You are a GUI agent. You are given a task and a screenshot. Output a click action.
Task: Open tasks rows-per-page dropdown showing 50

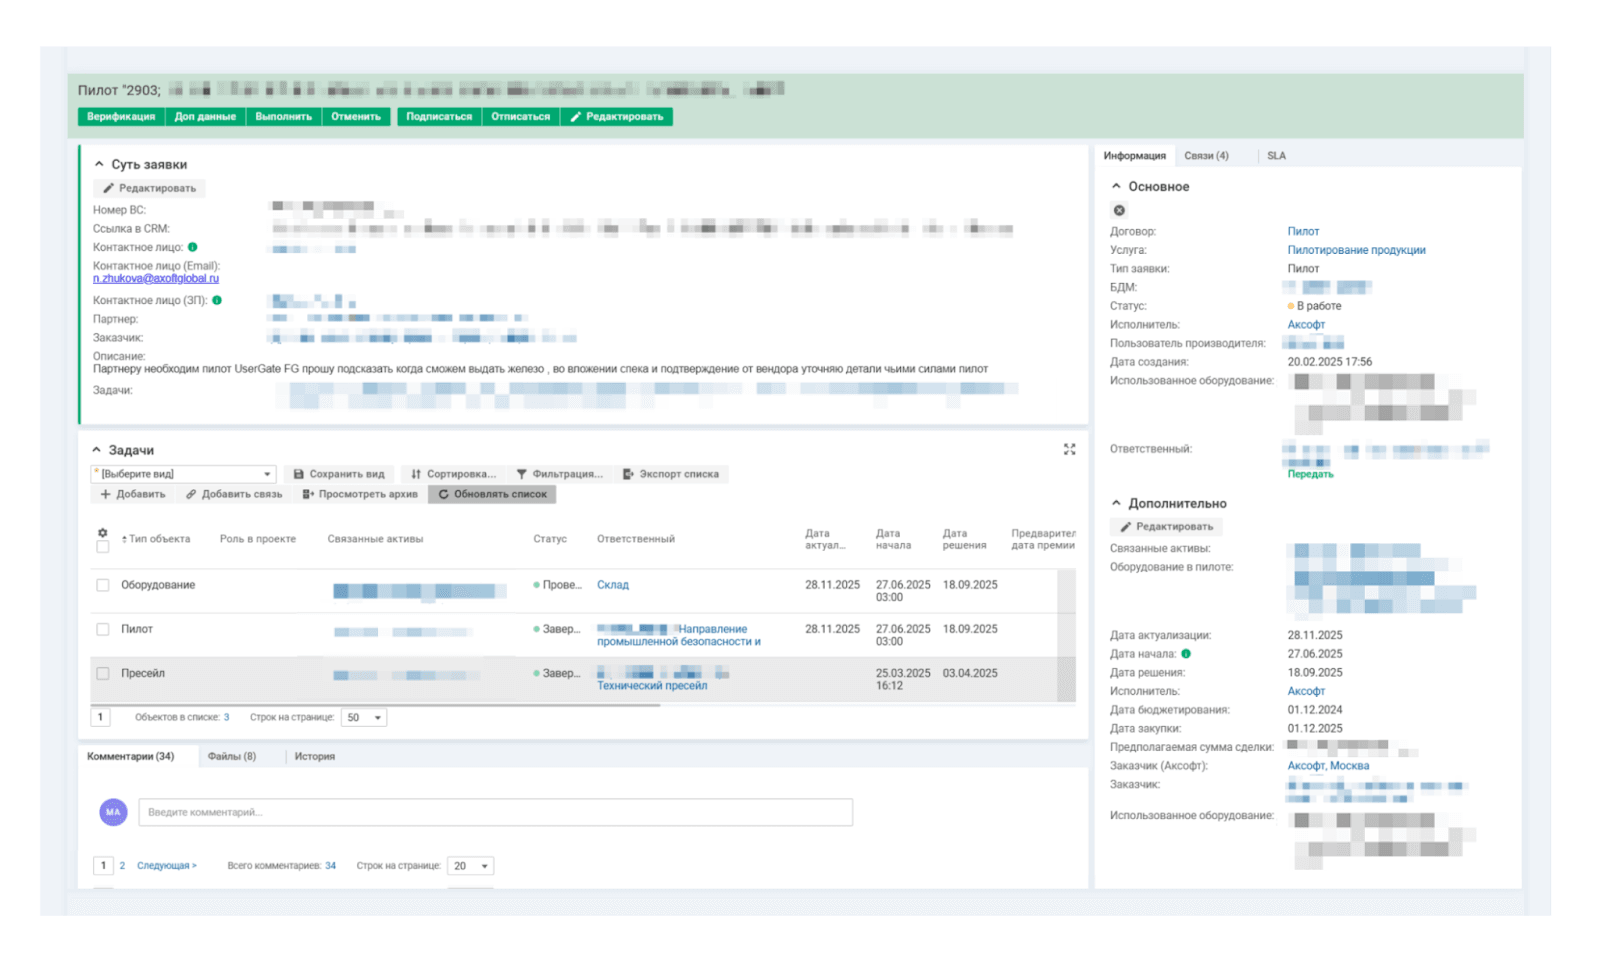point(364,717)
